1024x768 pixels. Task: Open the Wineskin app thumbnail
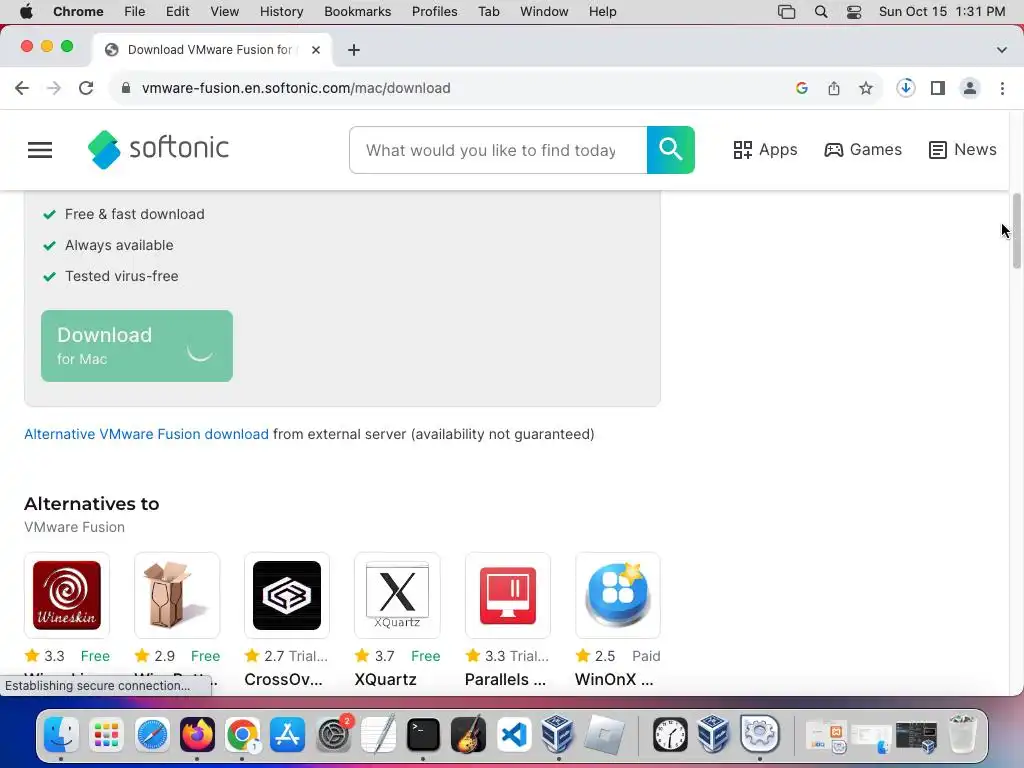pos(67,595)
